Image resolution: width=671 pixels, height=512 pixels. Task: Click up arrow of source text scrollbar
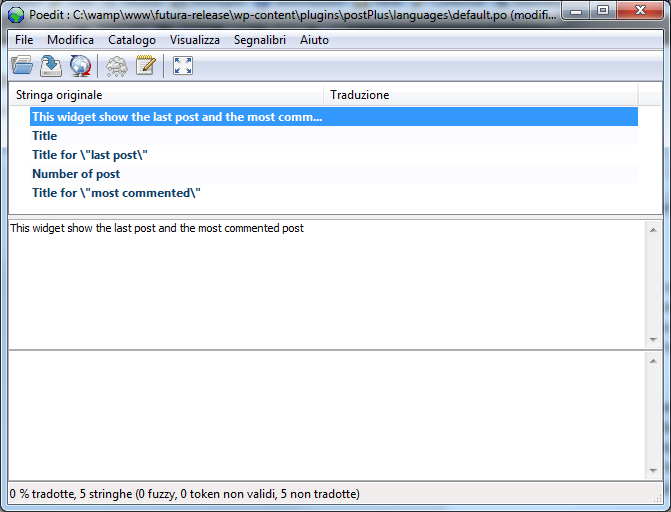[653, 230]
